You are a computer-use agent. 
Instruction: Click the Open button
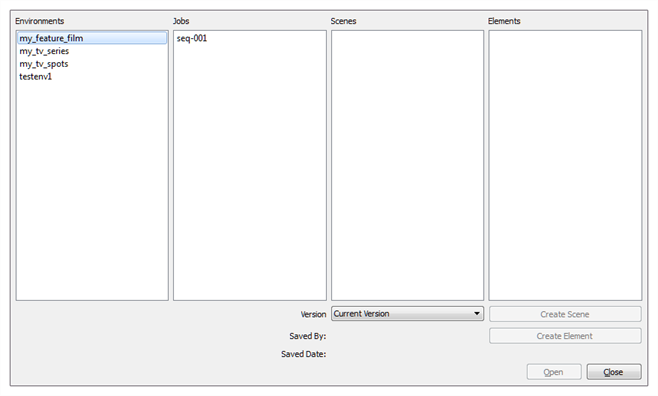pos(554,372)
